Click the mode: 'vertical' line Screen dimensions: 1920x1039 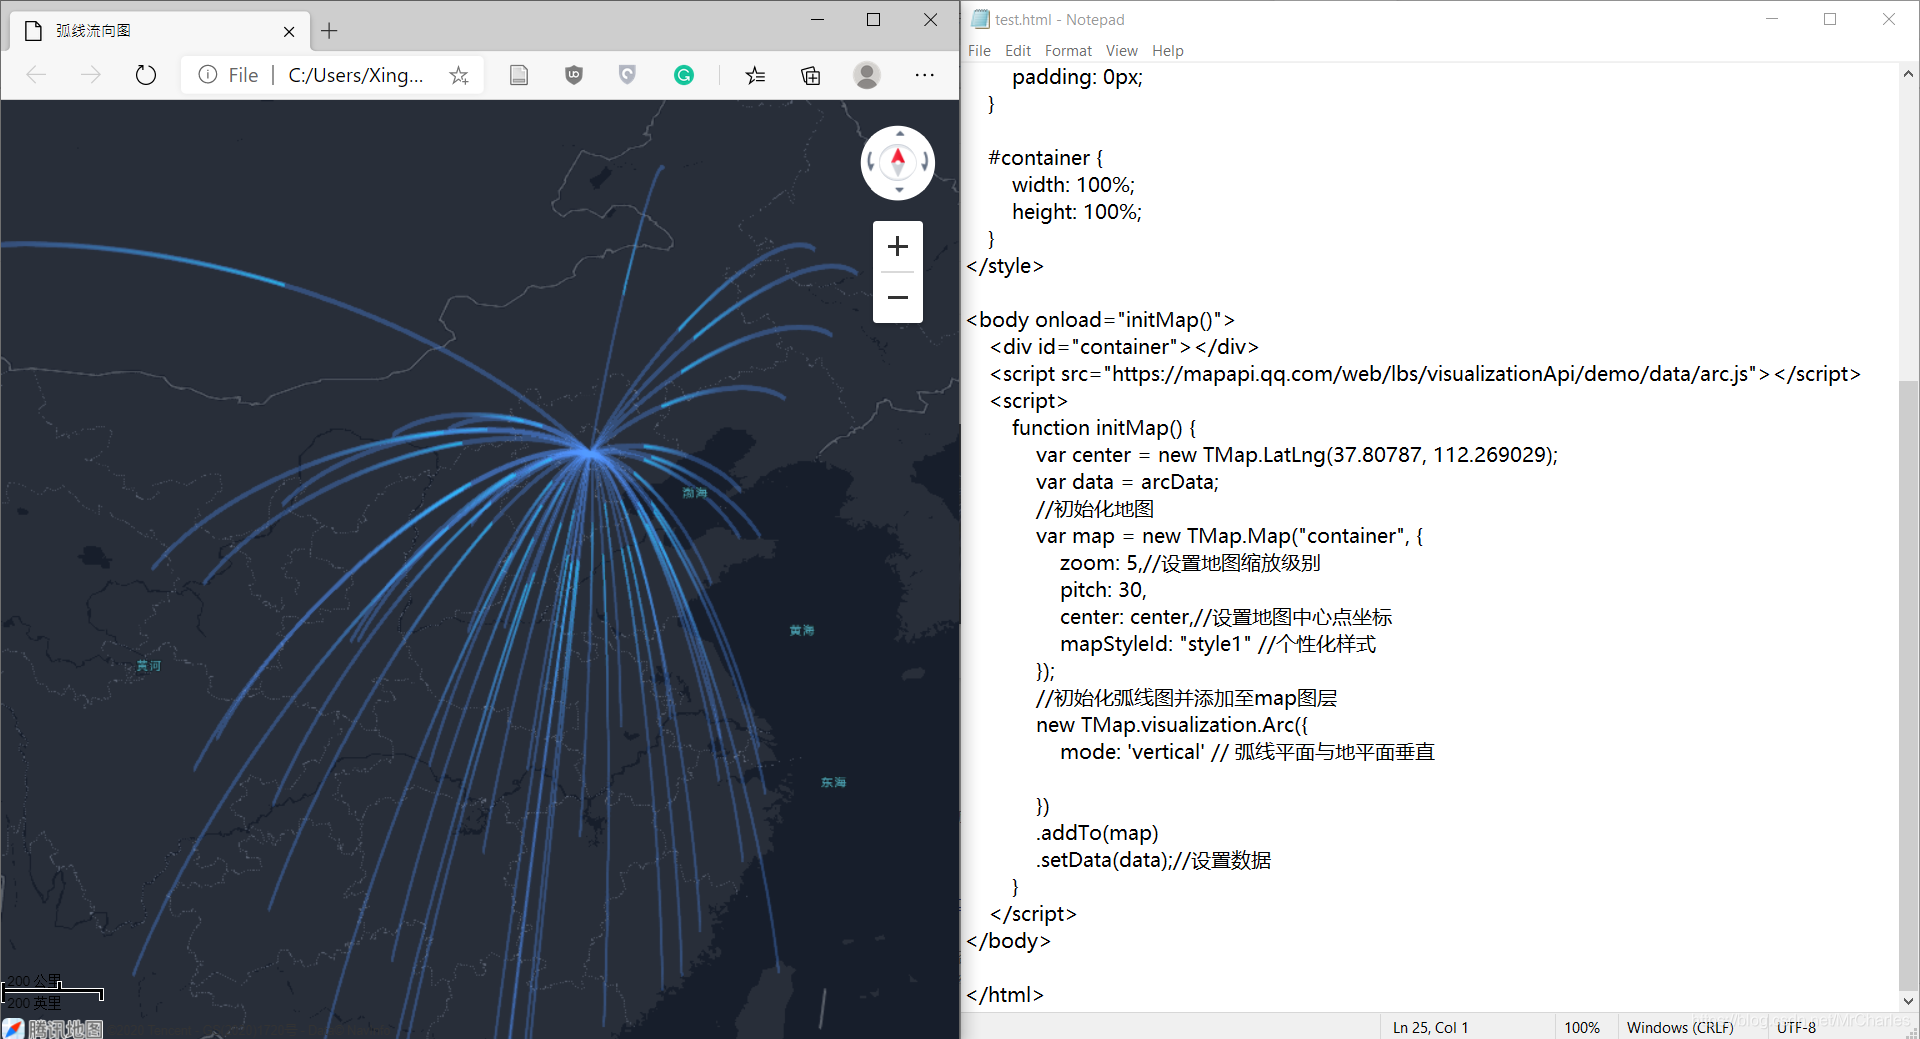click(1247, 752)
